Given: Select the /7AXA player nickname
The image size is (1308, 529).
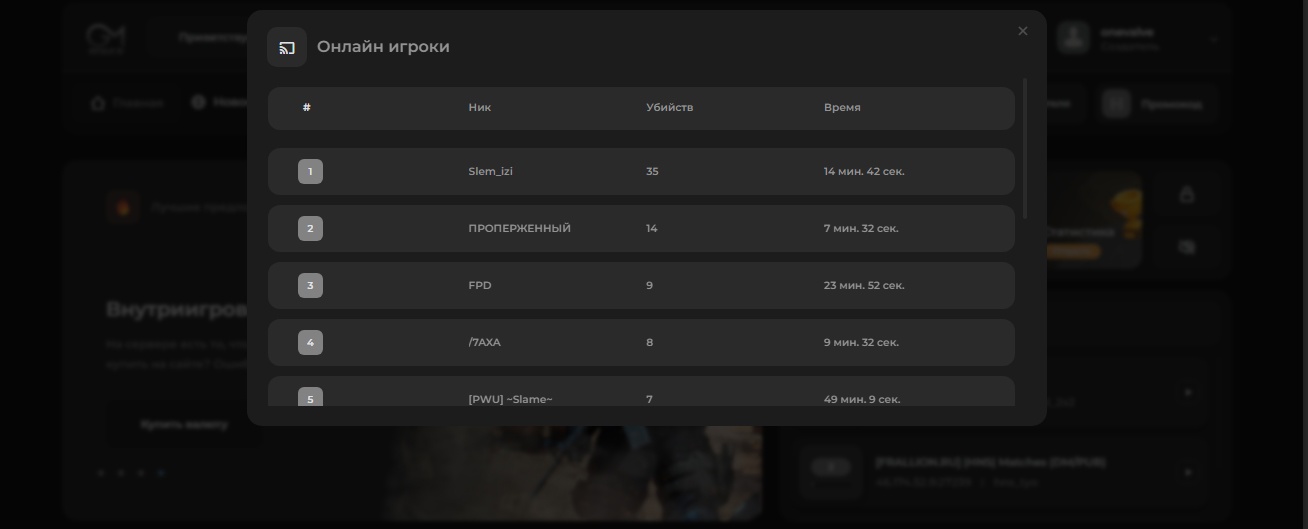Looking at the screenshot, I should (x=484, y=343).
